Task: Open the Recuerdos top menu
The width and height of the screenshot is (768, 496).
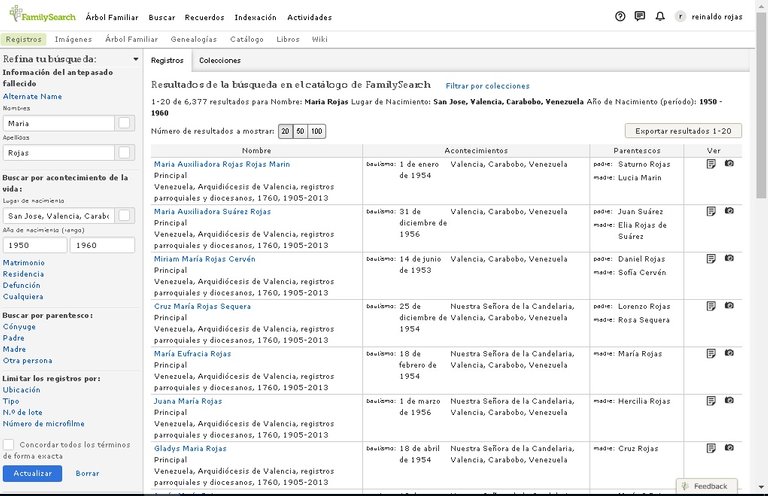Action: (204, 17)
